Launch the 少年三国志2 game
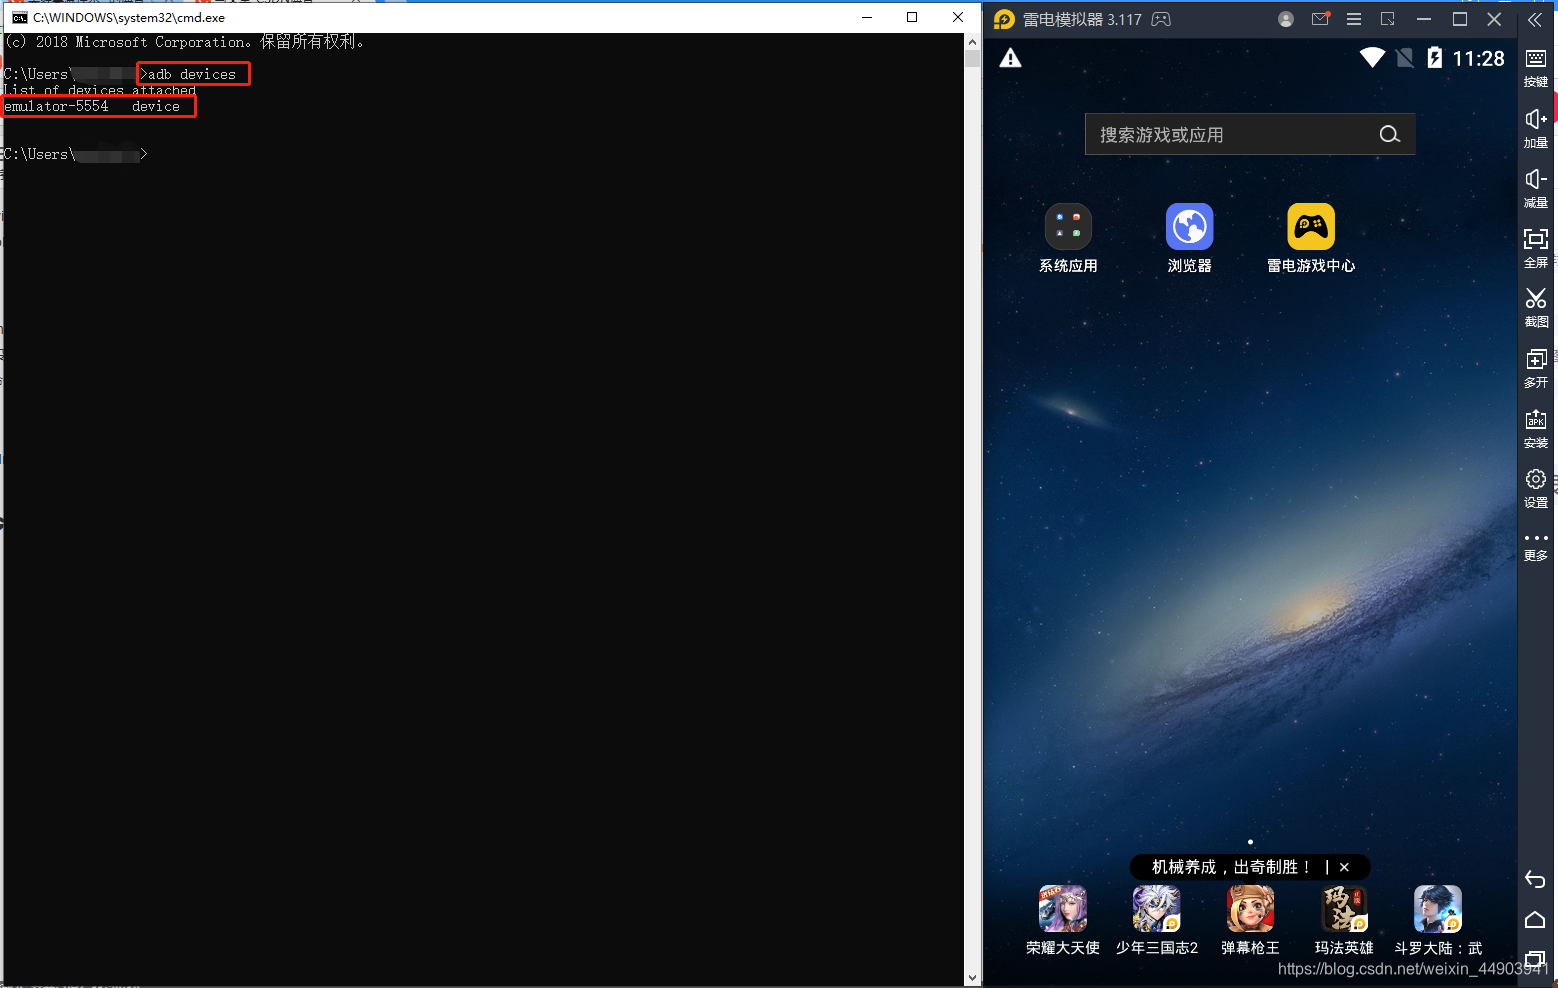The width and height of the screenshot is (1558, 988). tap(1157, 909)
